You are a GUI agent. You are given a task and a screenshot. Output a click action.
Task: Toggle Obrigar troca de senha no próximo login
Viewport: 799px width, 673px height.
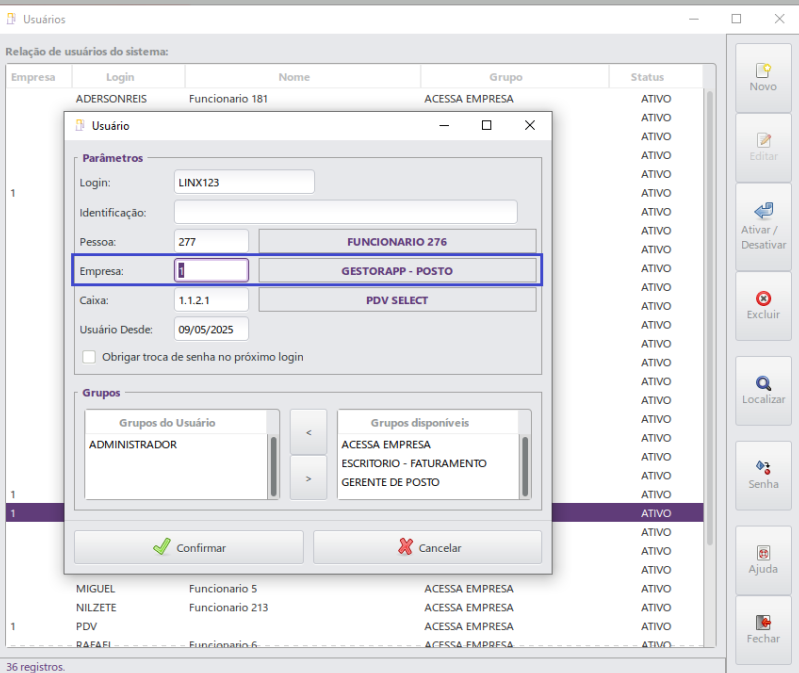(89, 357)
